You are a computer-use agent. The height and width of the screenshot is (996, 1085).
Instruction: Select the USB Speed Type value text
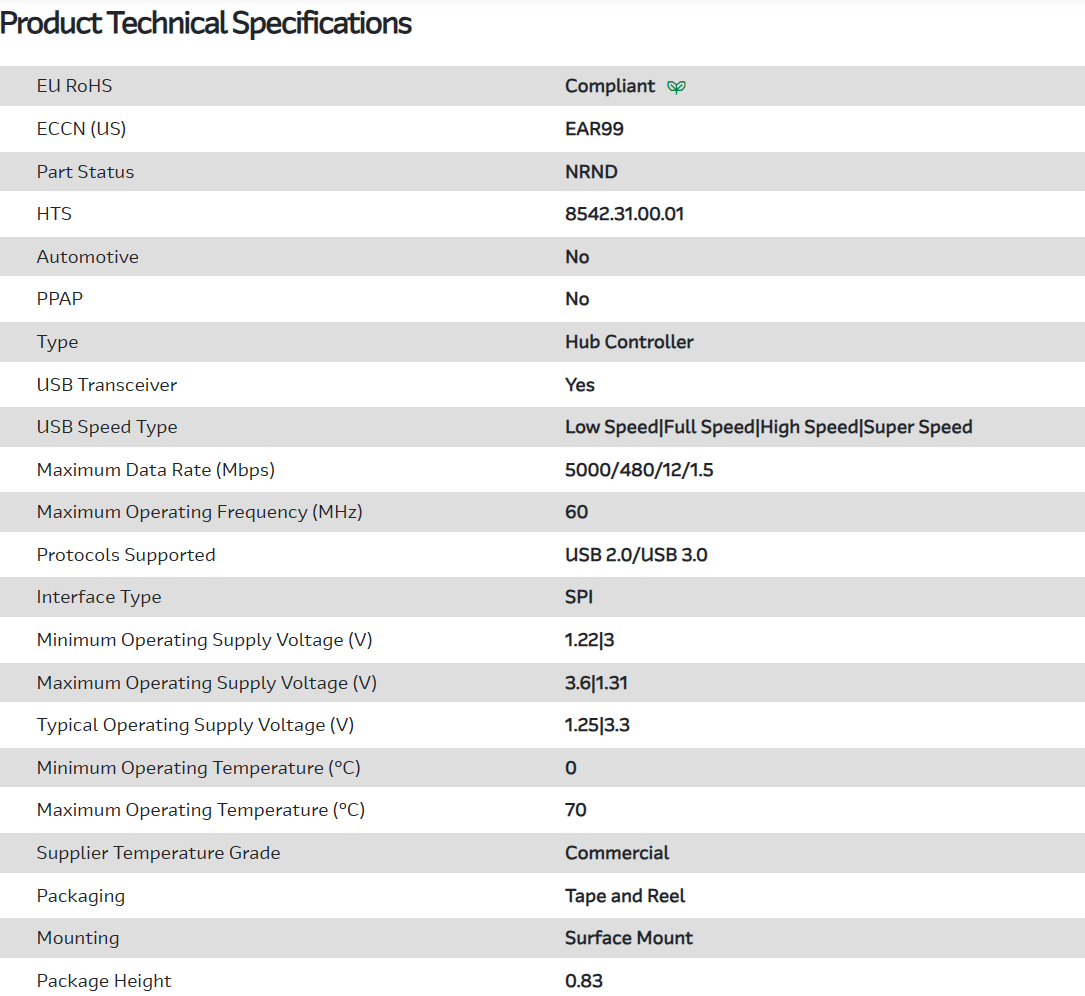pyautogui.click(x=768, y=427)
